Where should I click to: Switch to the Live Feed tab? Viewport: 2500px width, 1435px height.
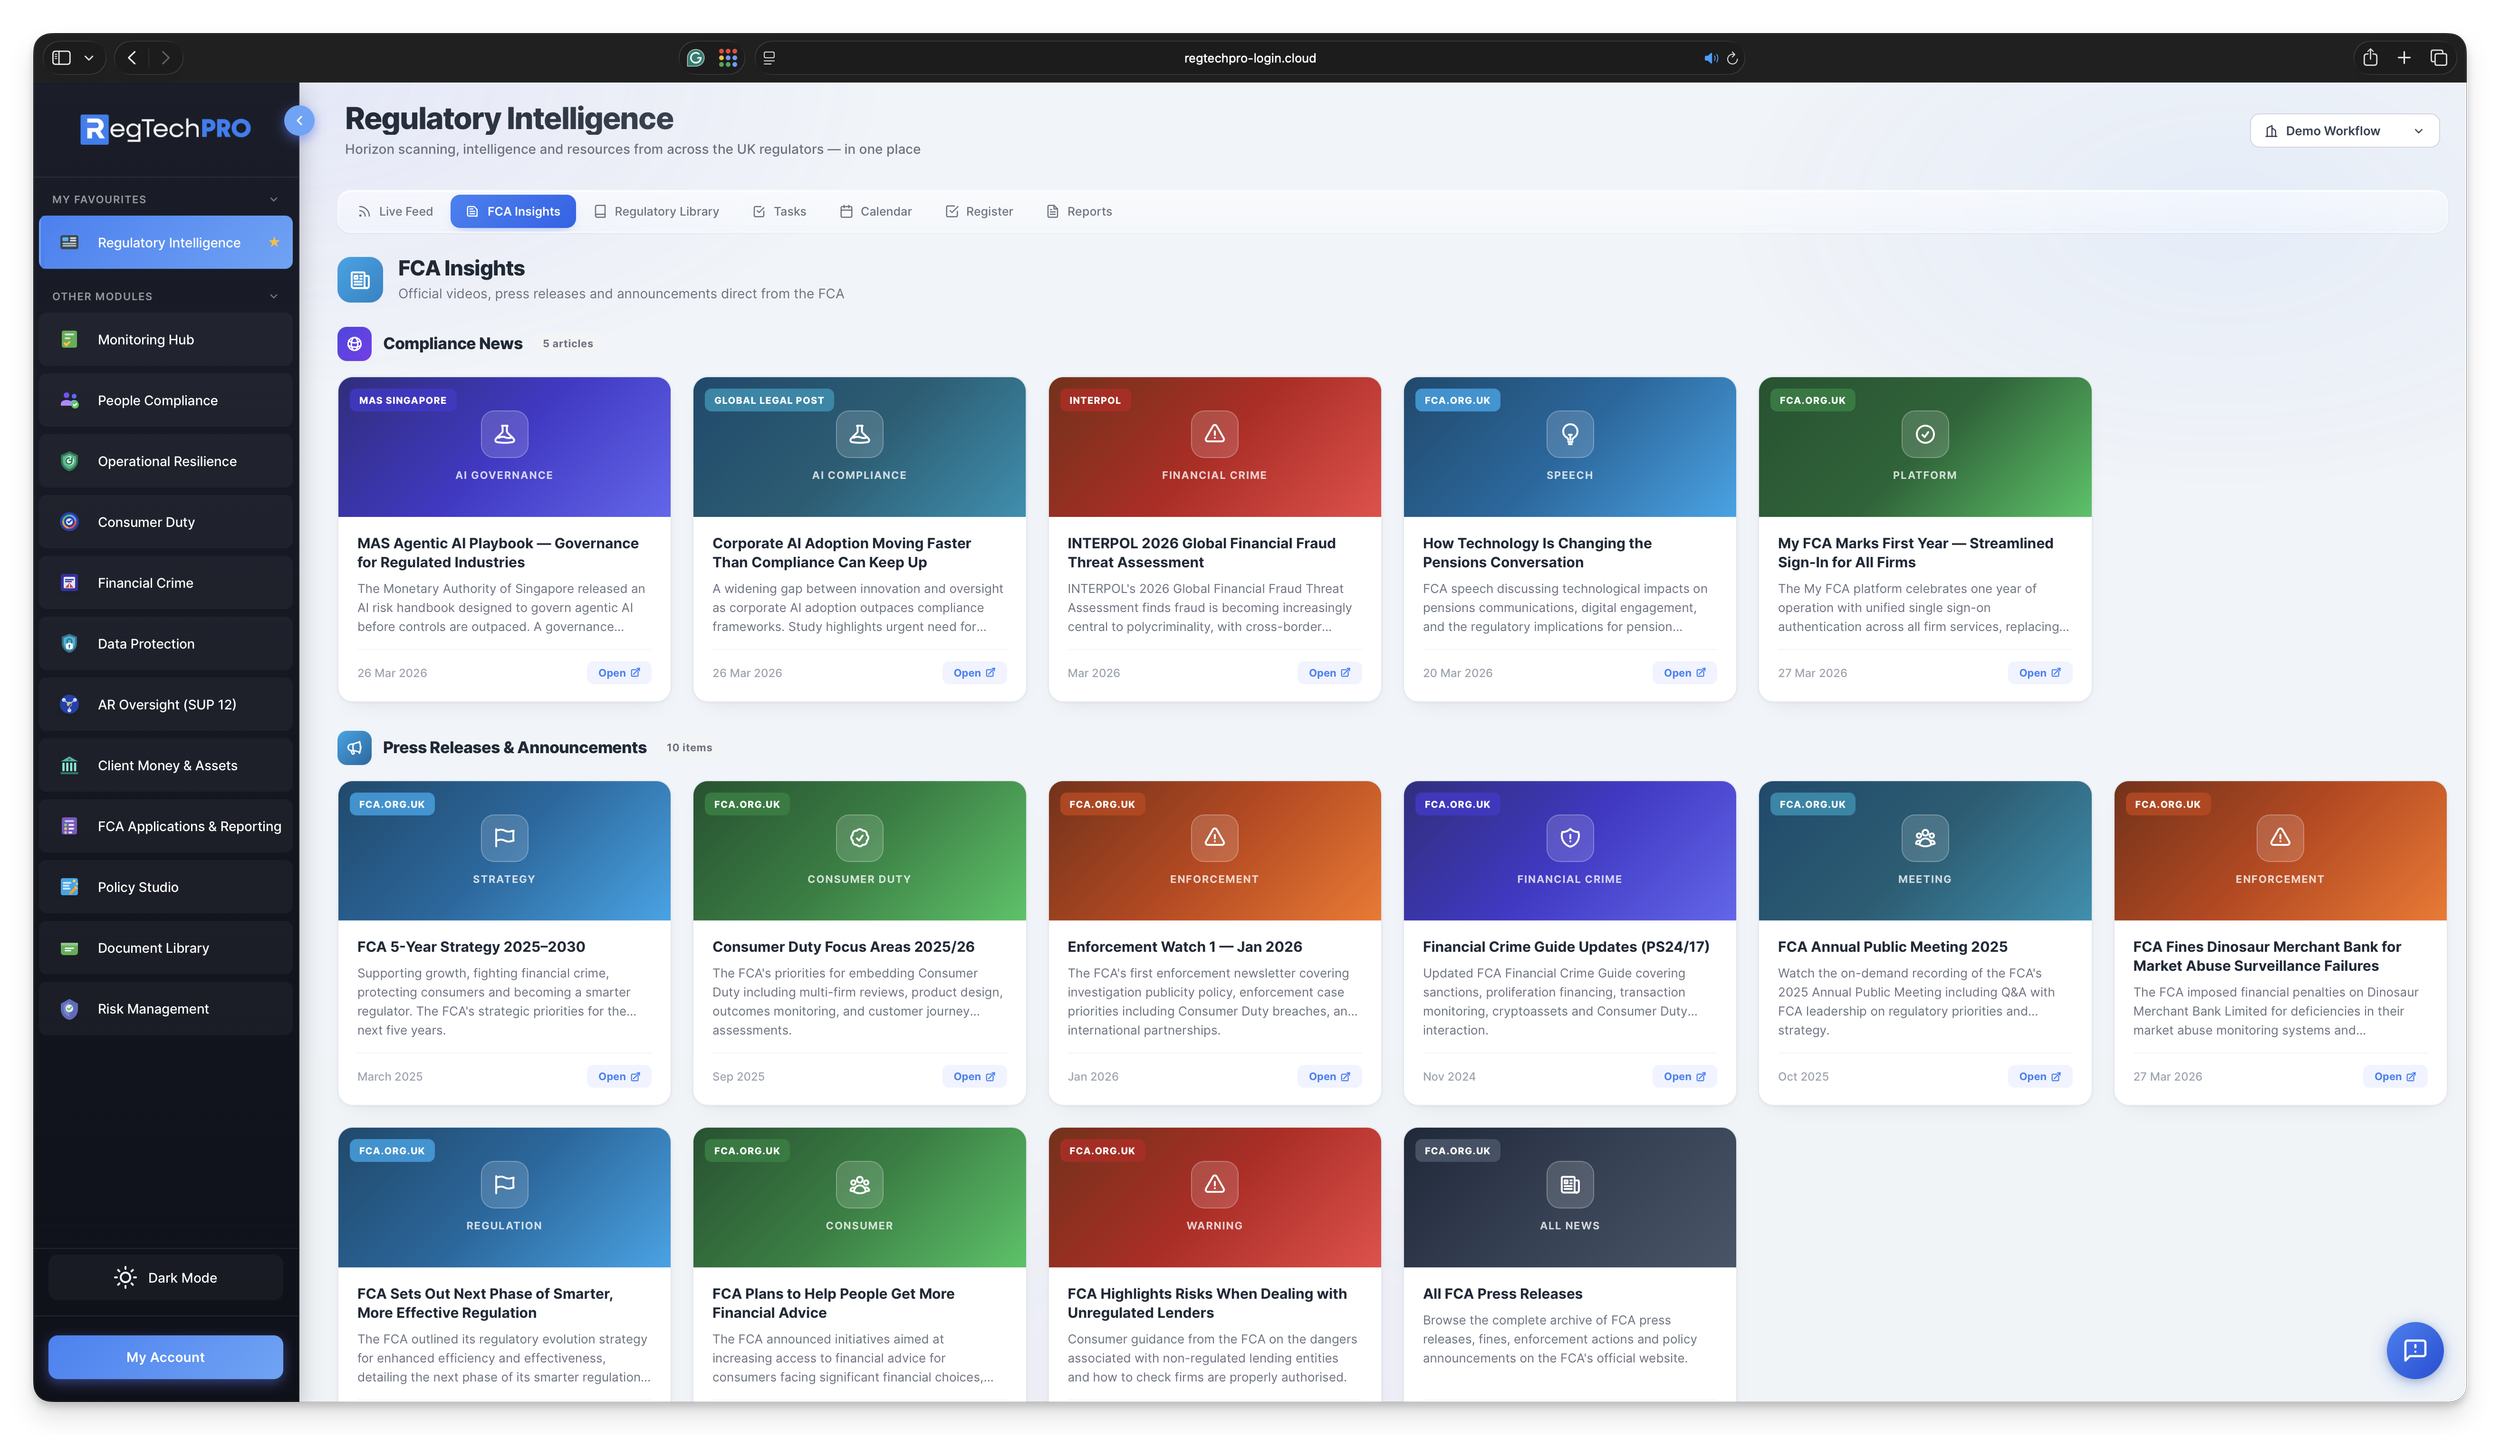click(395, 212)
